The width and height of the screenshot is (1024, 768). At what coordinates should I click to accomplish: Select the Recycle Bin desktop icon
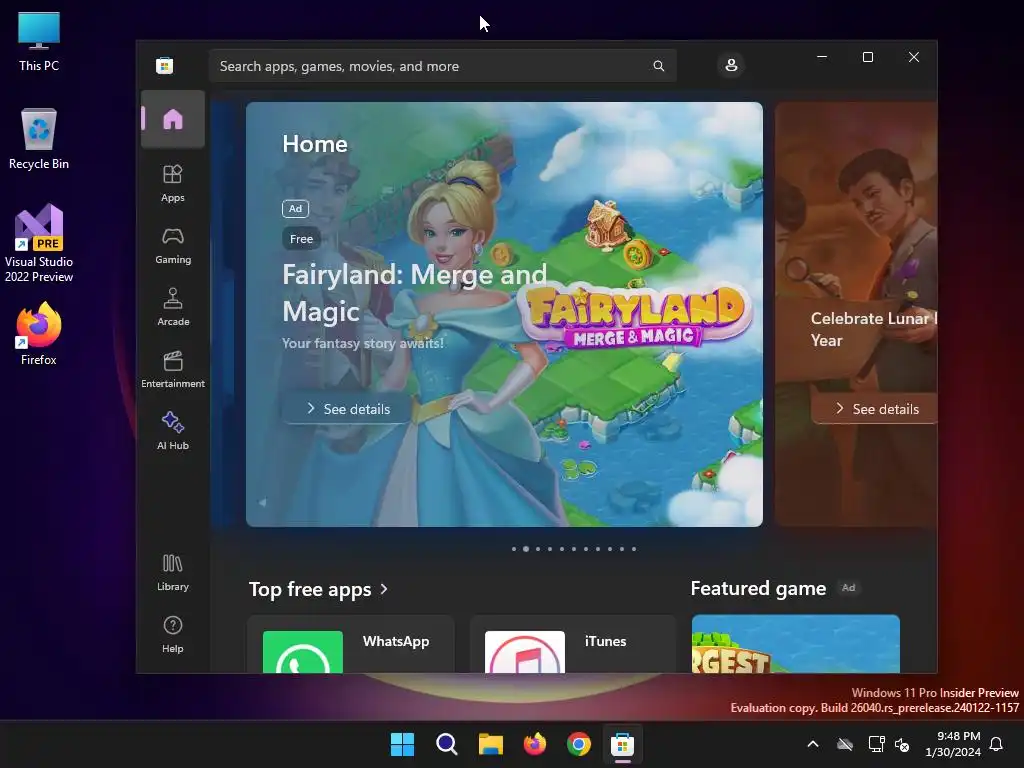[x=39, y=139]
